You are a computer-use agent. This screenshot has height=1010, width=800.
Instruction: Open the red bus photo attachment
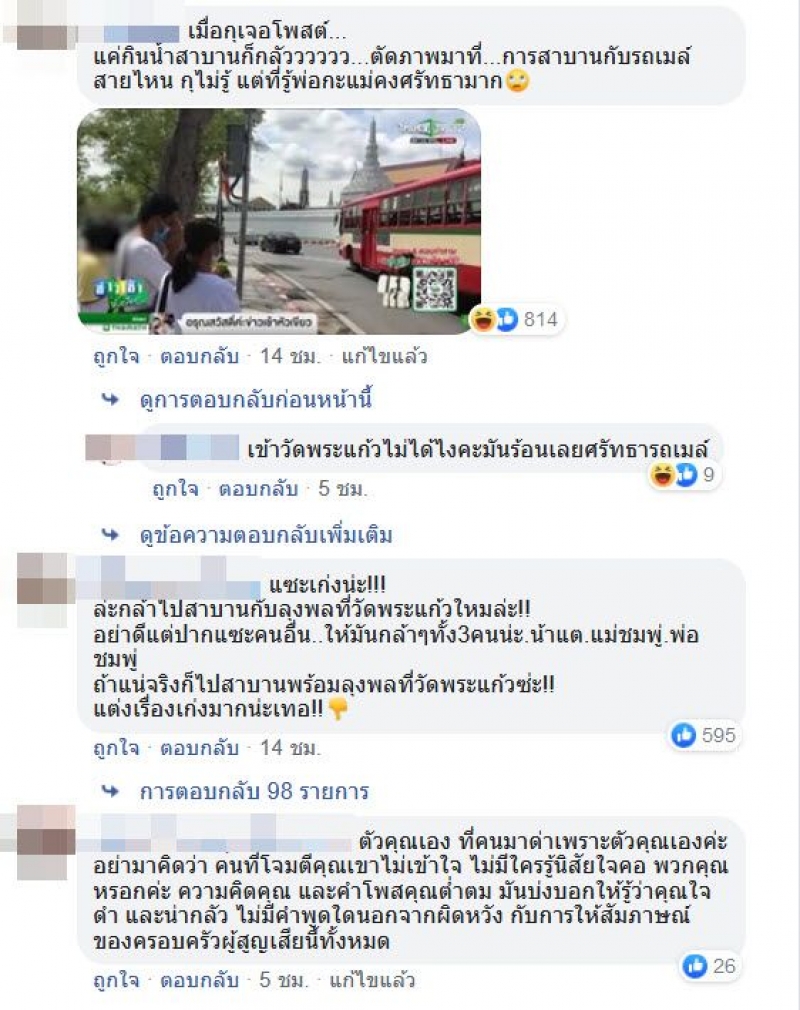[279, 221]
